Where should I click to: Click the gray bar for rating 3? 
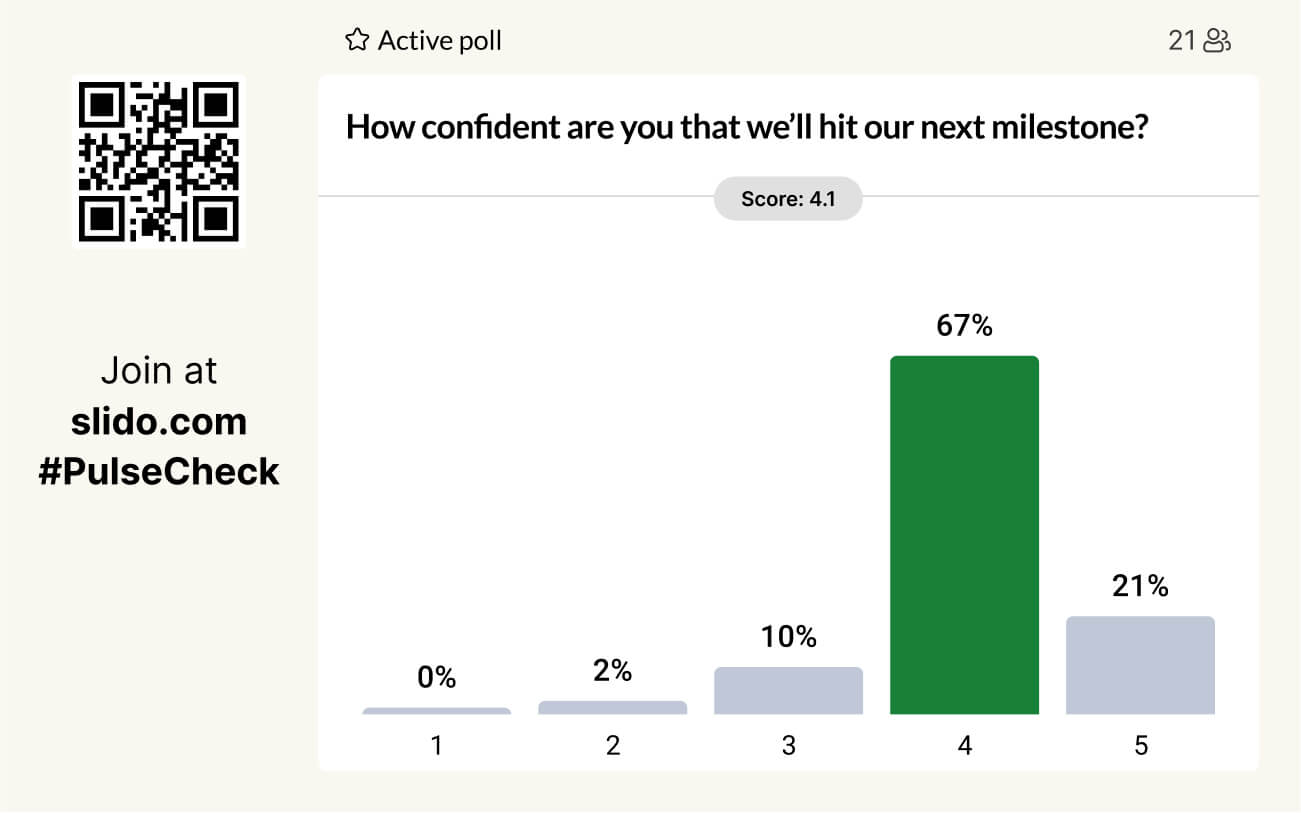[x=788, y=690]
